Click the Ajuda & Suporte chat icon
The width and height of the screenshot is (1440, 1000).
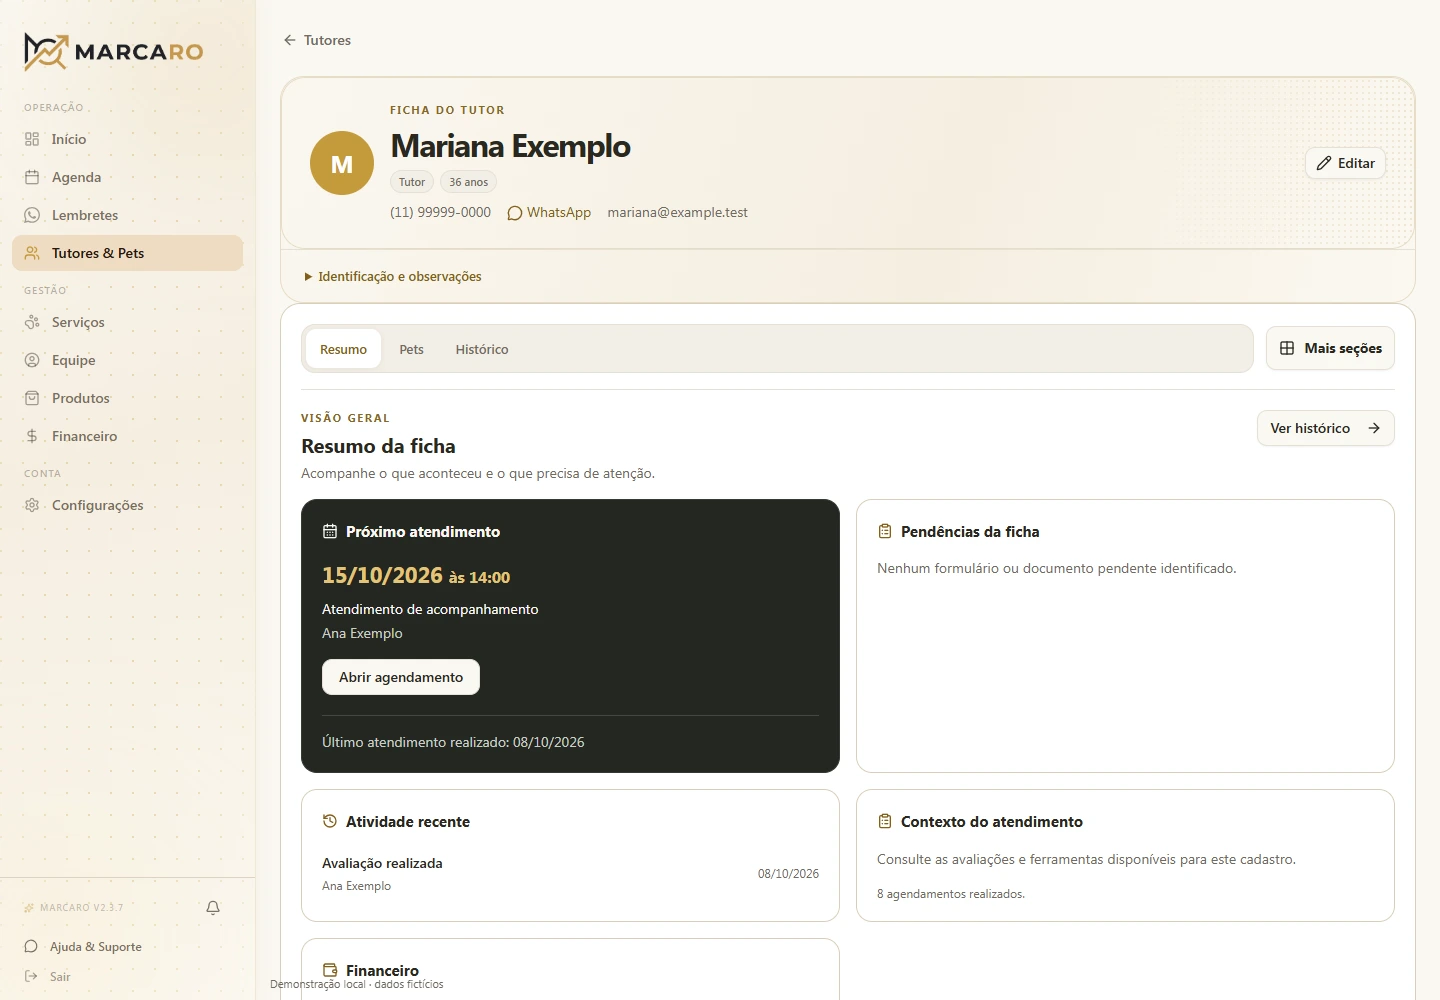pyautogui.click(x=31, y=947)
